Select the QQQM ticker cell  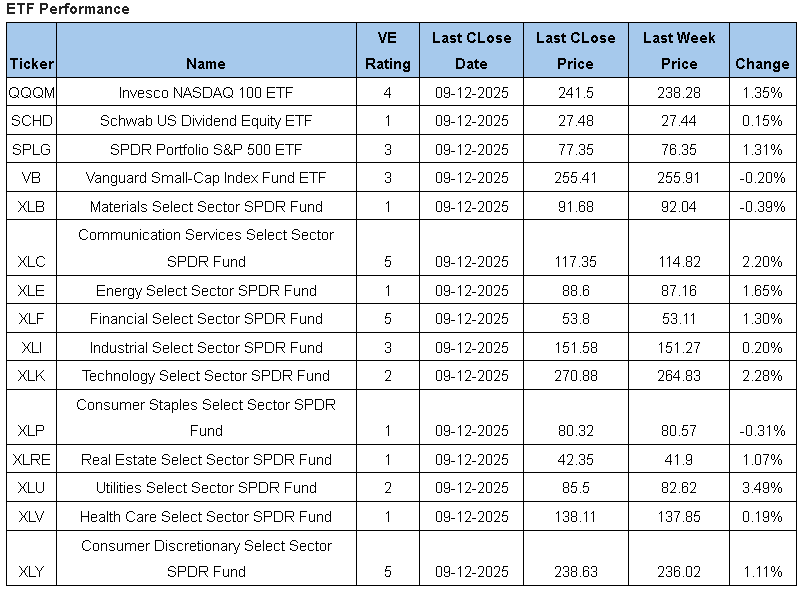(x=31, y=93)
